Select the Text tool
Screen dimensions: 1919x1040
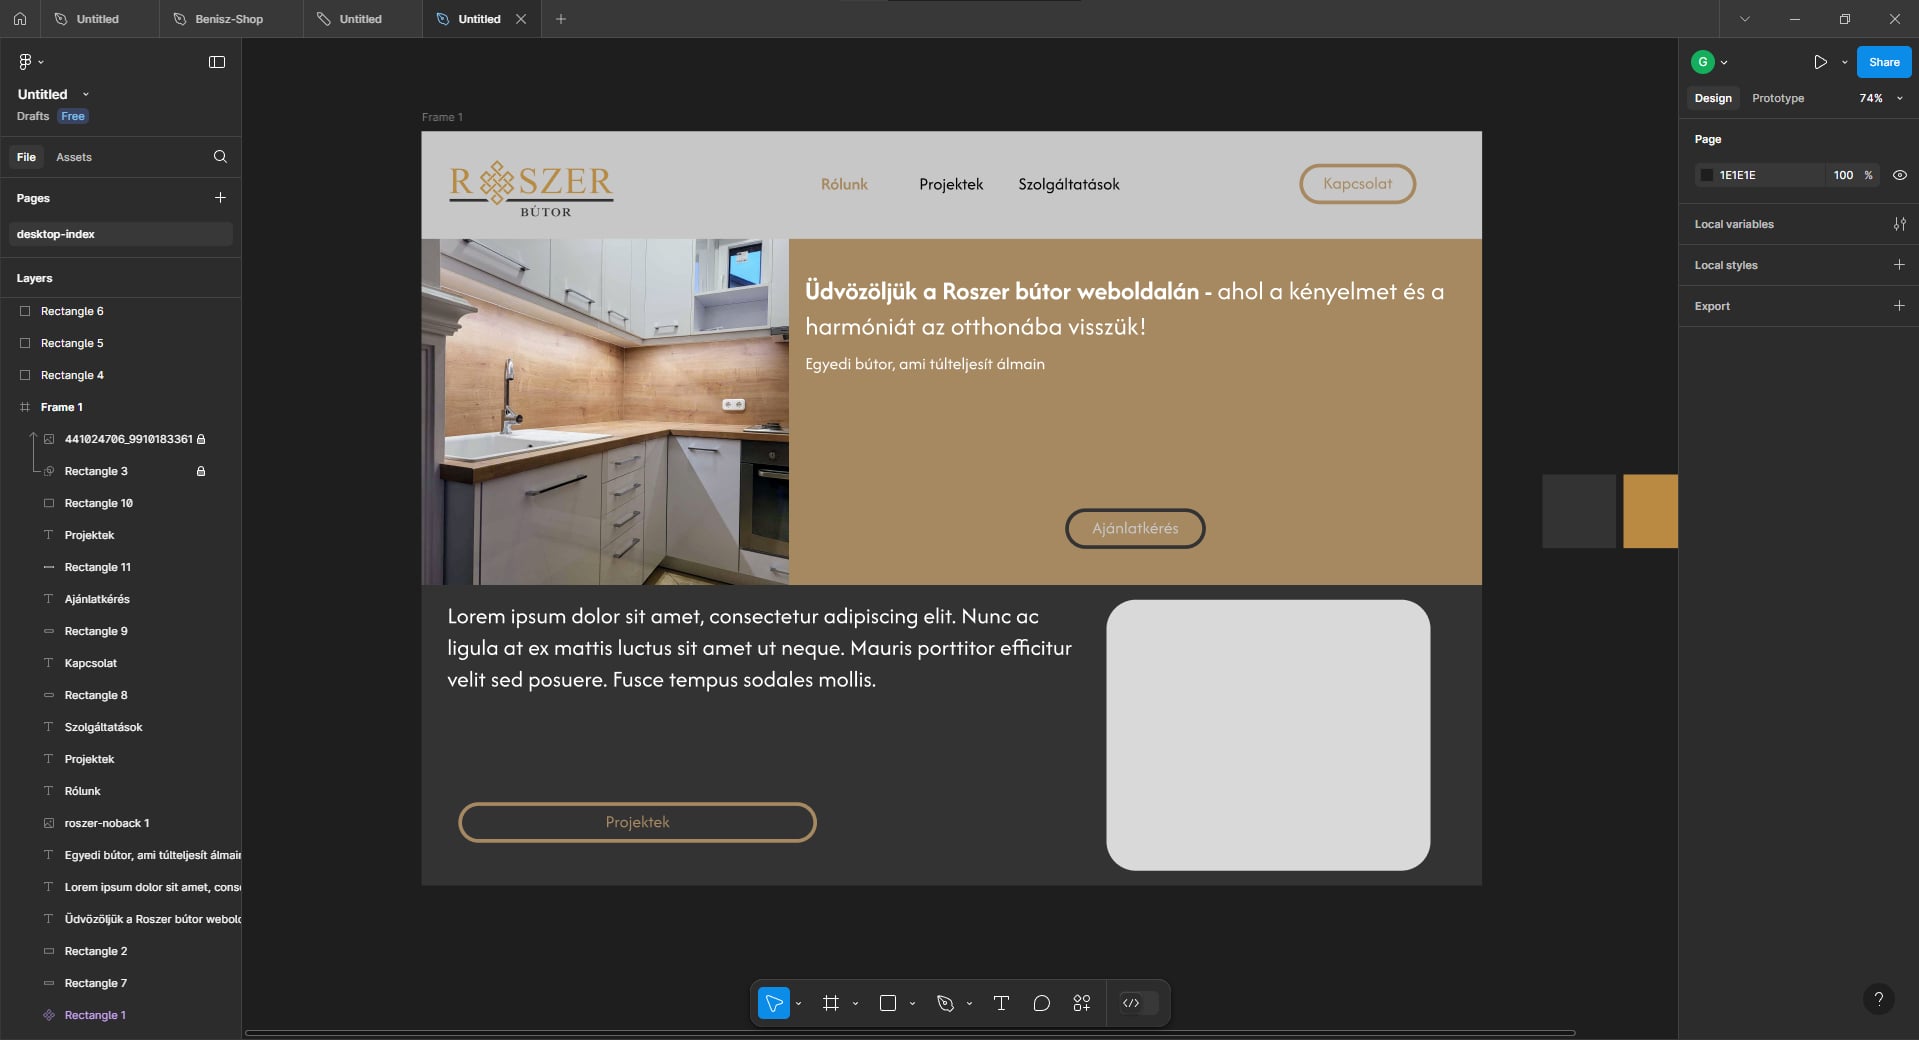click(1001, 1003)
